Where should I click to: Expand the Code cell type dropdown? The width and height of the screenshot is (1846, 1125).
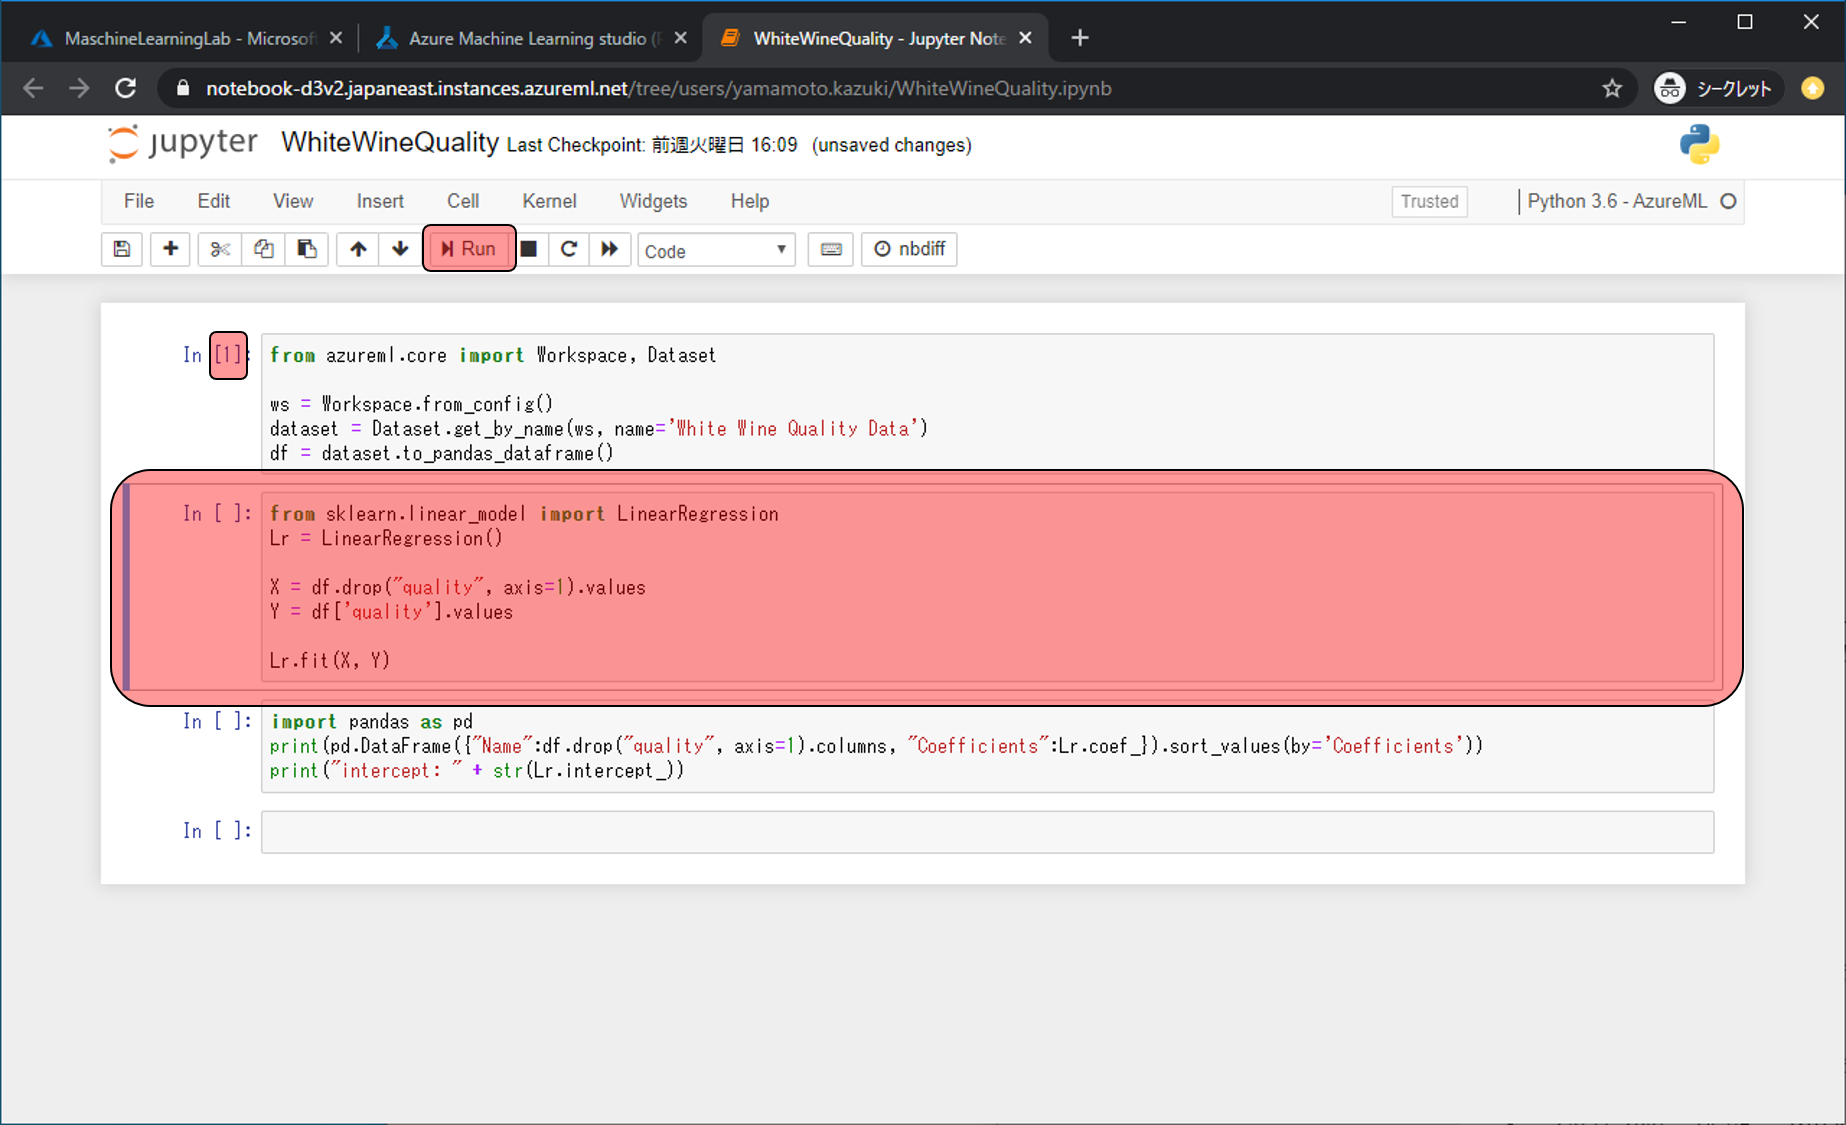(716, 251)
